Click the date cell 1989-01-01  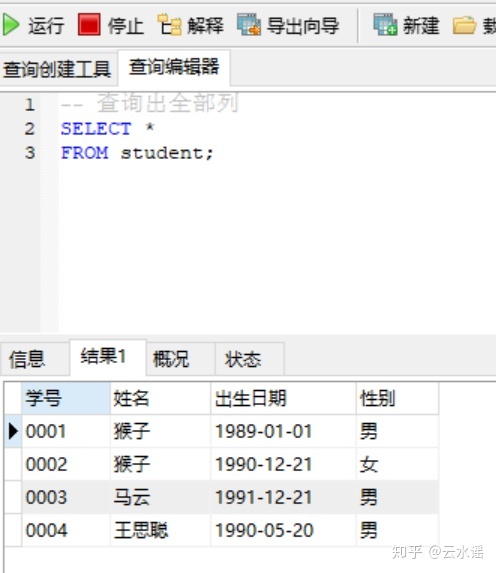pos(283,431)
